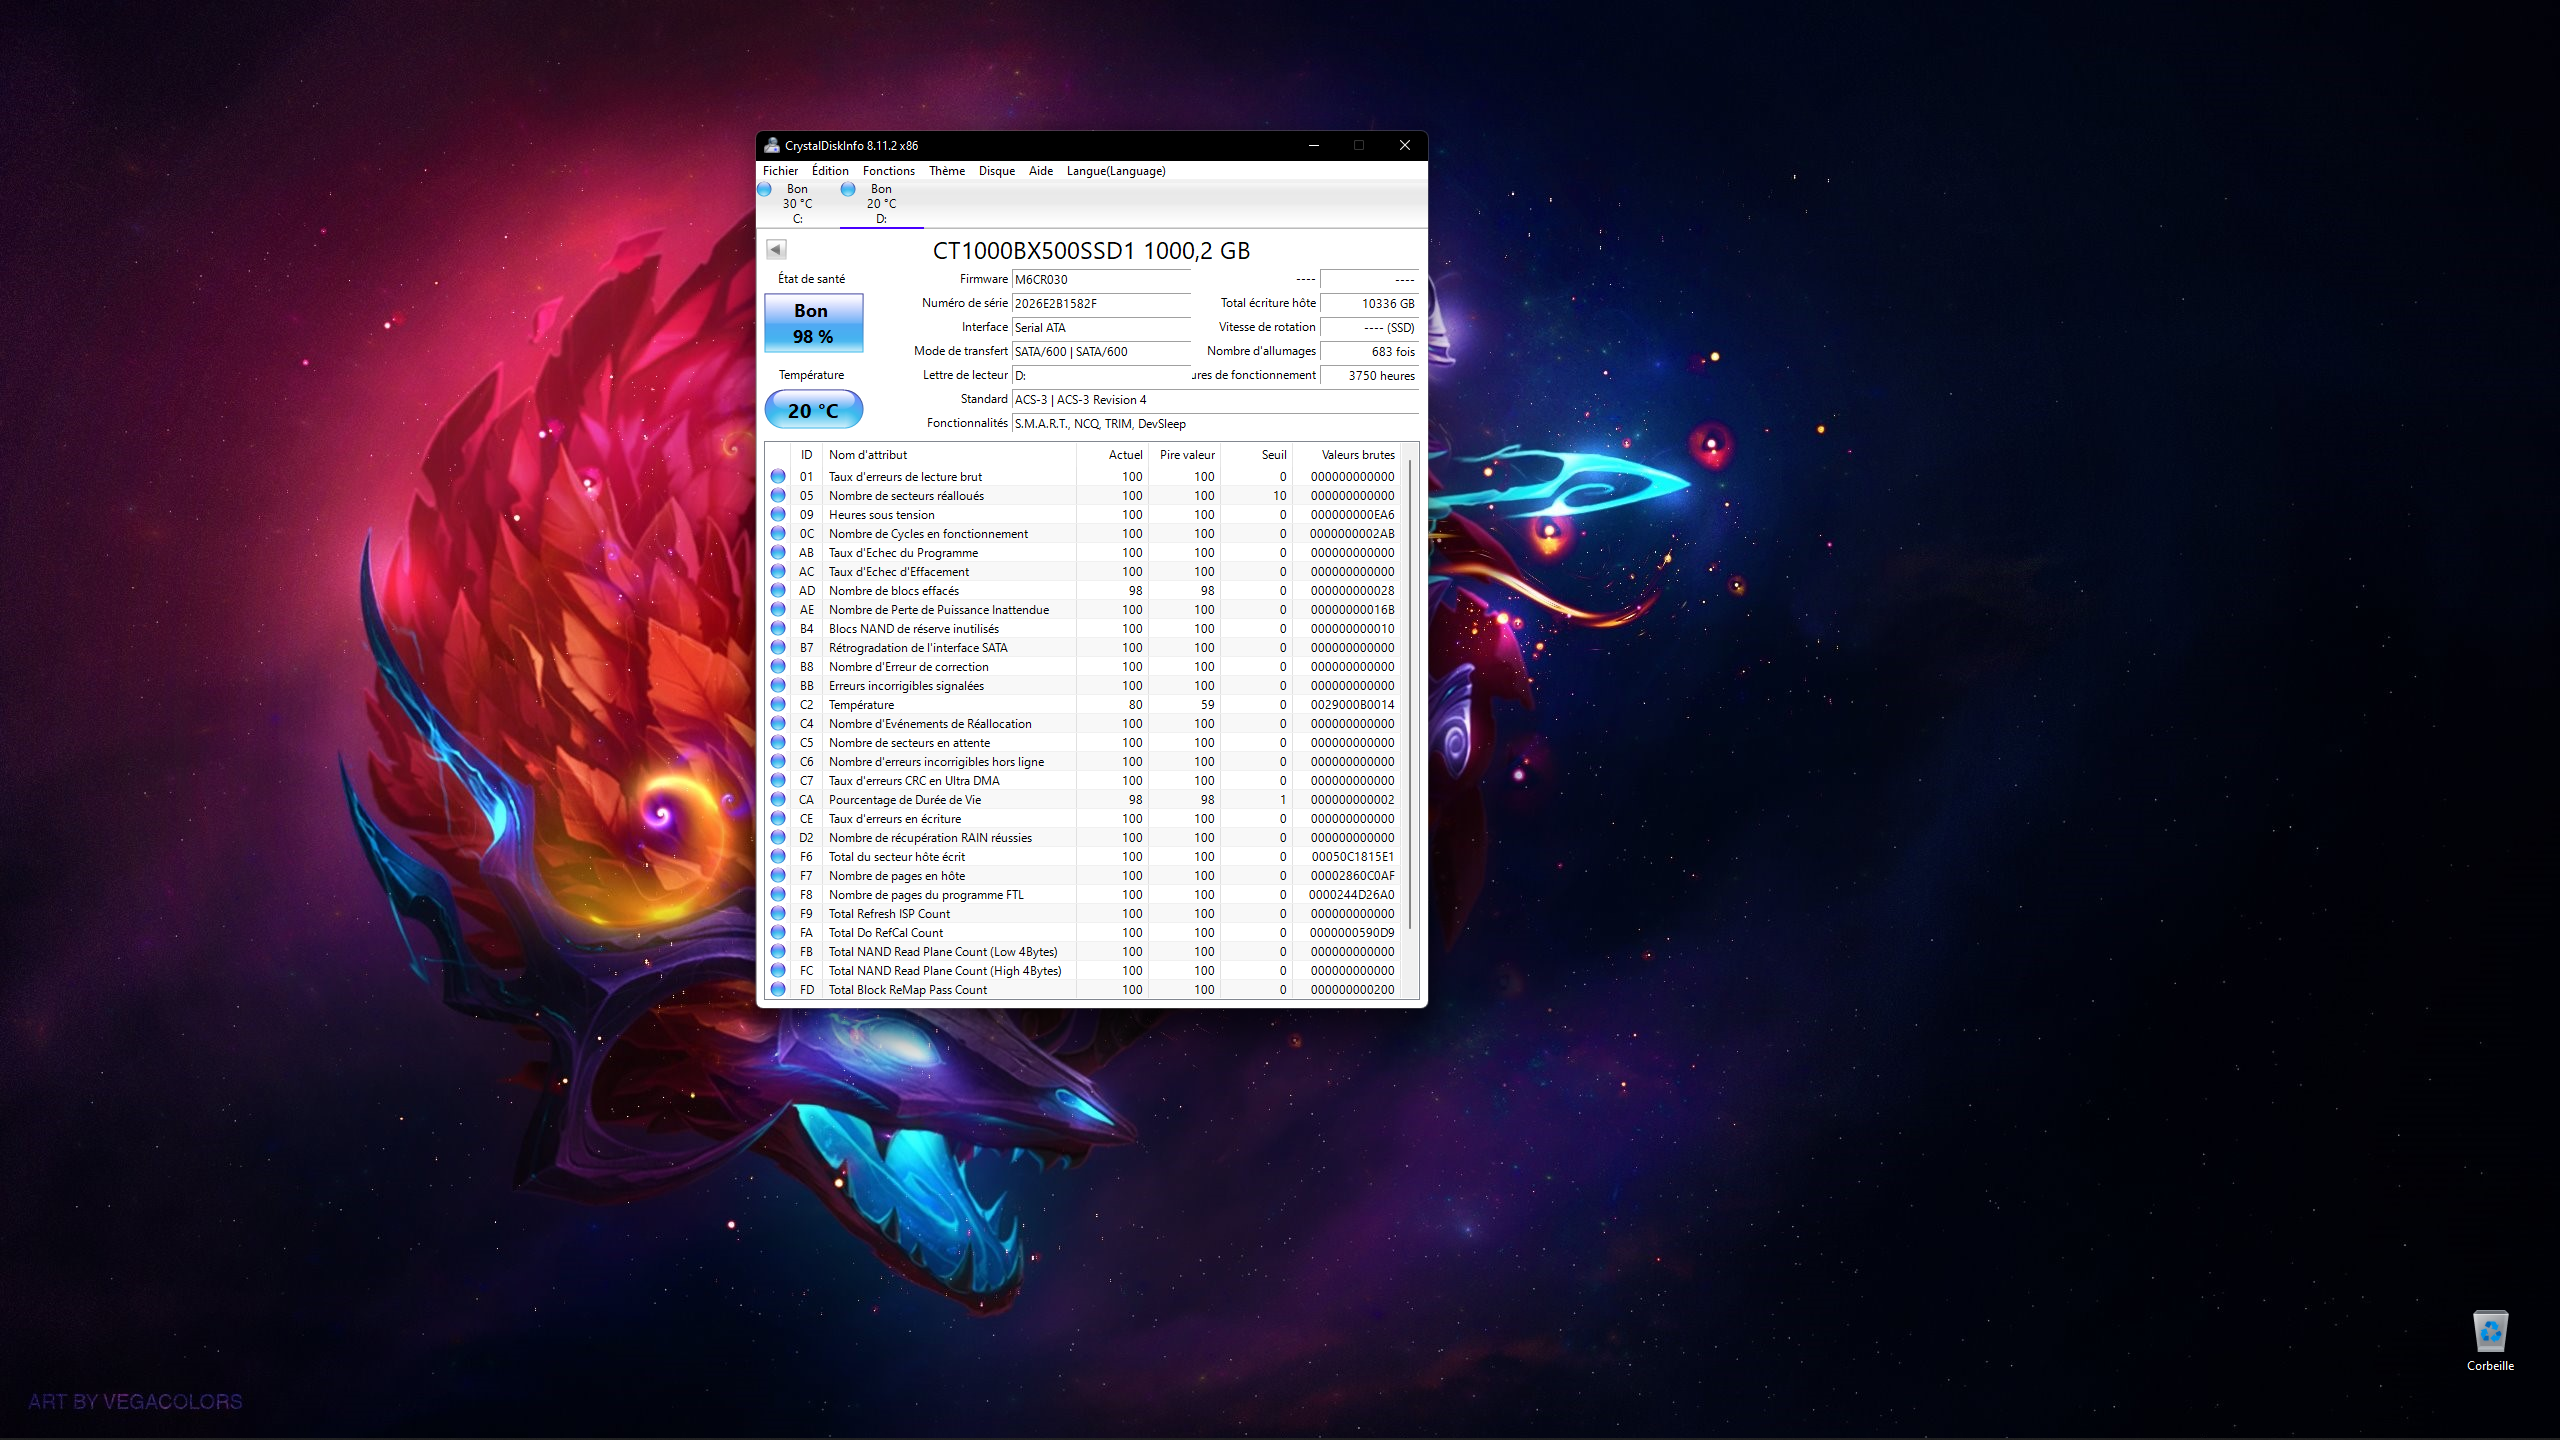Click status icon of row C7 erreurs CRC Ultra DMA

778,780
